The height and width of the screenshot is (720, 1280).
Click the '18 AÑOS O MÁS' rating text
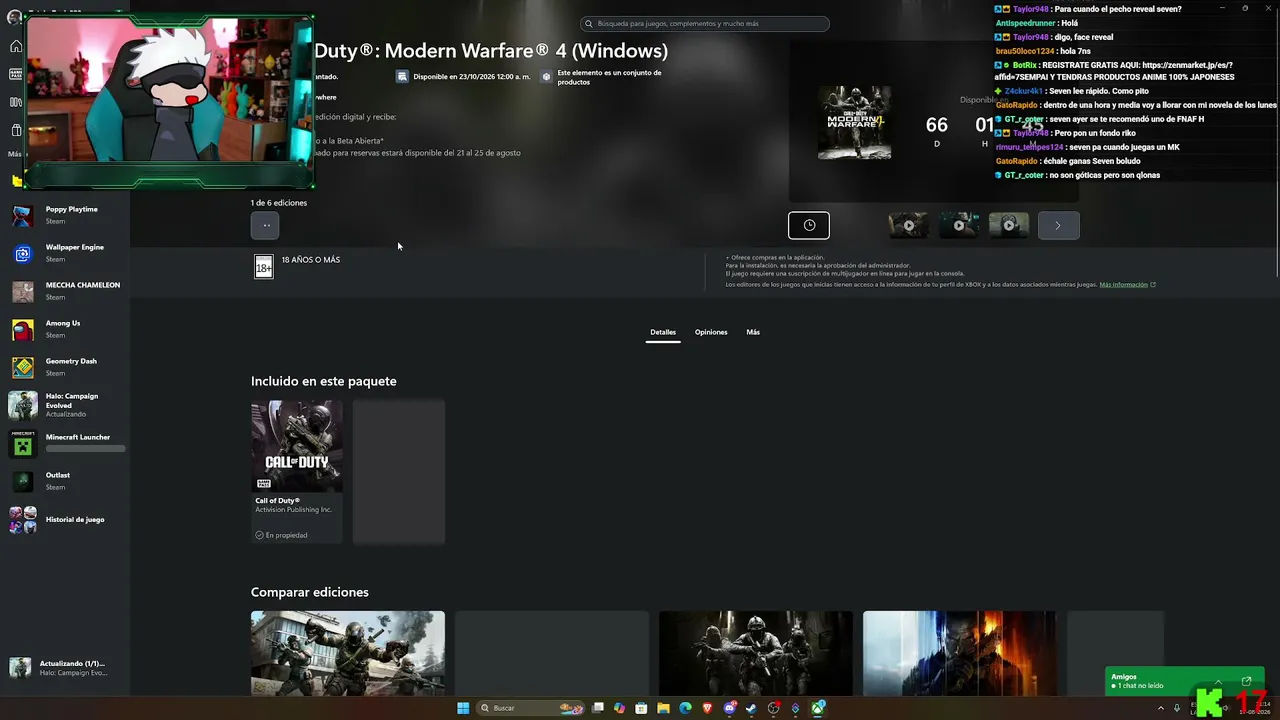[311, 260]
